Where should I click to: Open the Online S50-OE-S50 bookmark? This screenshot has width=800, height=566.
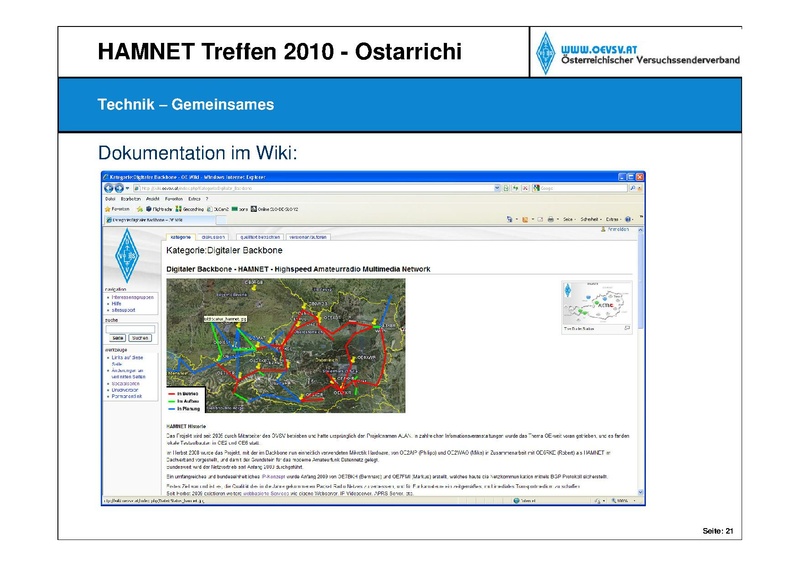(274, 209)
